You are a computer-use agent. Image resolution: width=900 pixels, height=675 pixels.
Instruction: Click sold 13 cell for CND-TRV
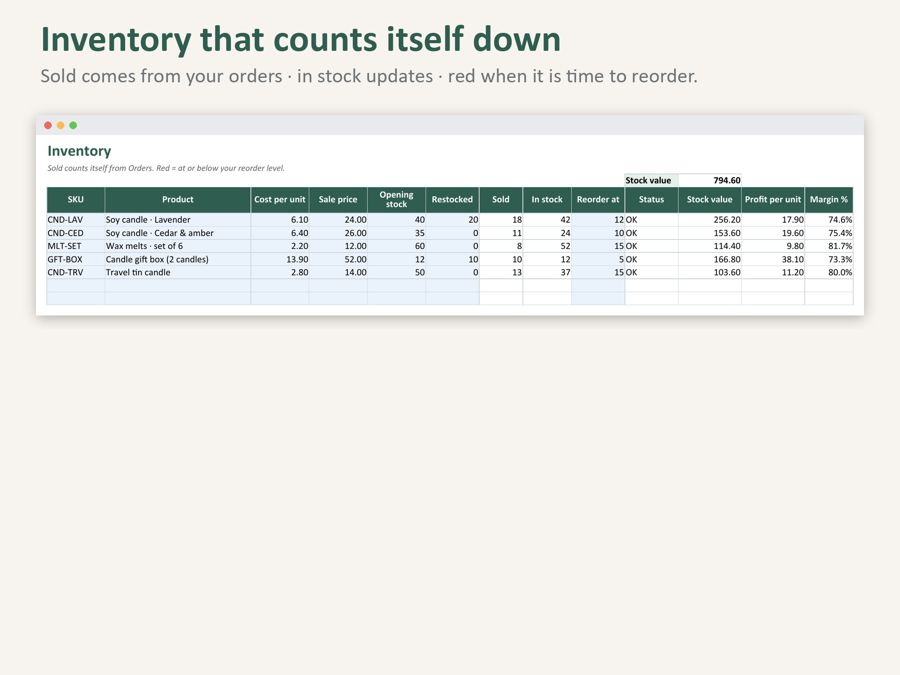click(x=501, y=273)
